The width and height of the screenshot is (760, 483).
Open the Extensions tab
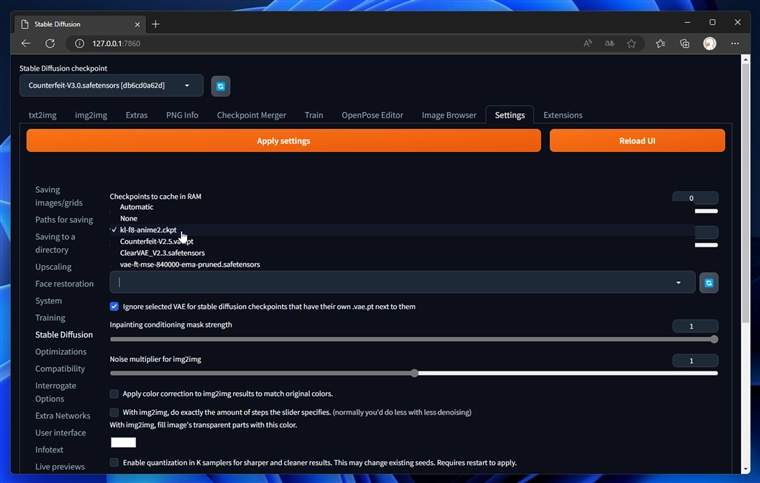tap(563, 115)
